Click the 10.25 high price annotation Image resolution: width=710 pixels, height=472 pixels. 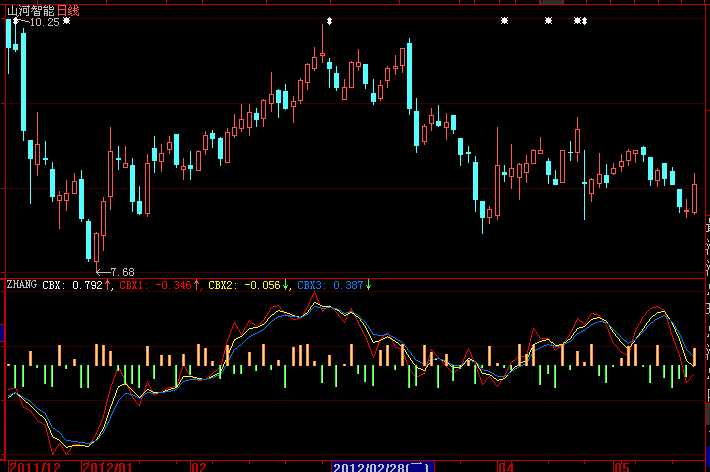click(44, 22)
